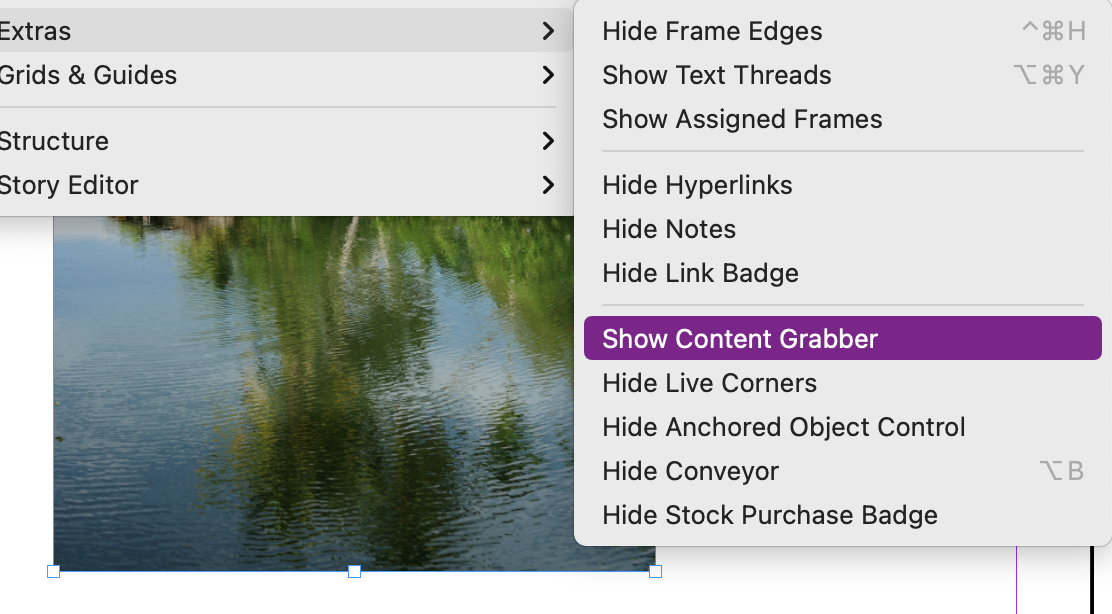Screen dimensions: 1112x614
Task: Select the pond reflection image frame
Action: [300, 400]
